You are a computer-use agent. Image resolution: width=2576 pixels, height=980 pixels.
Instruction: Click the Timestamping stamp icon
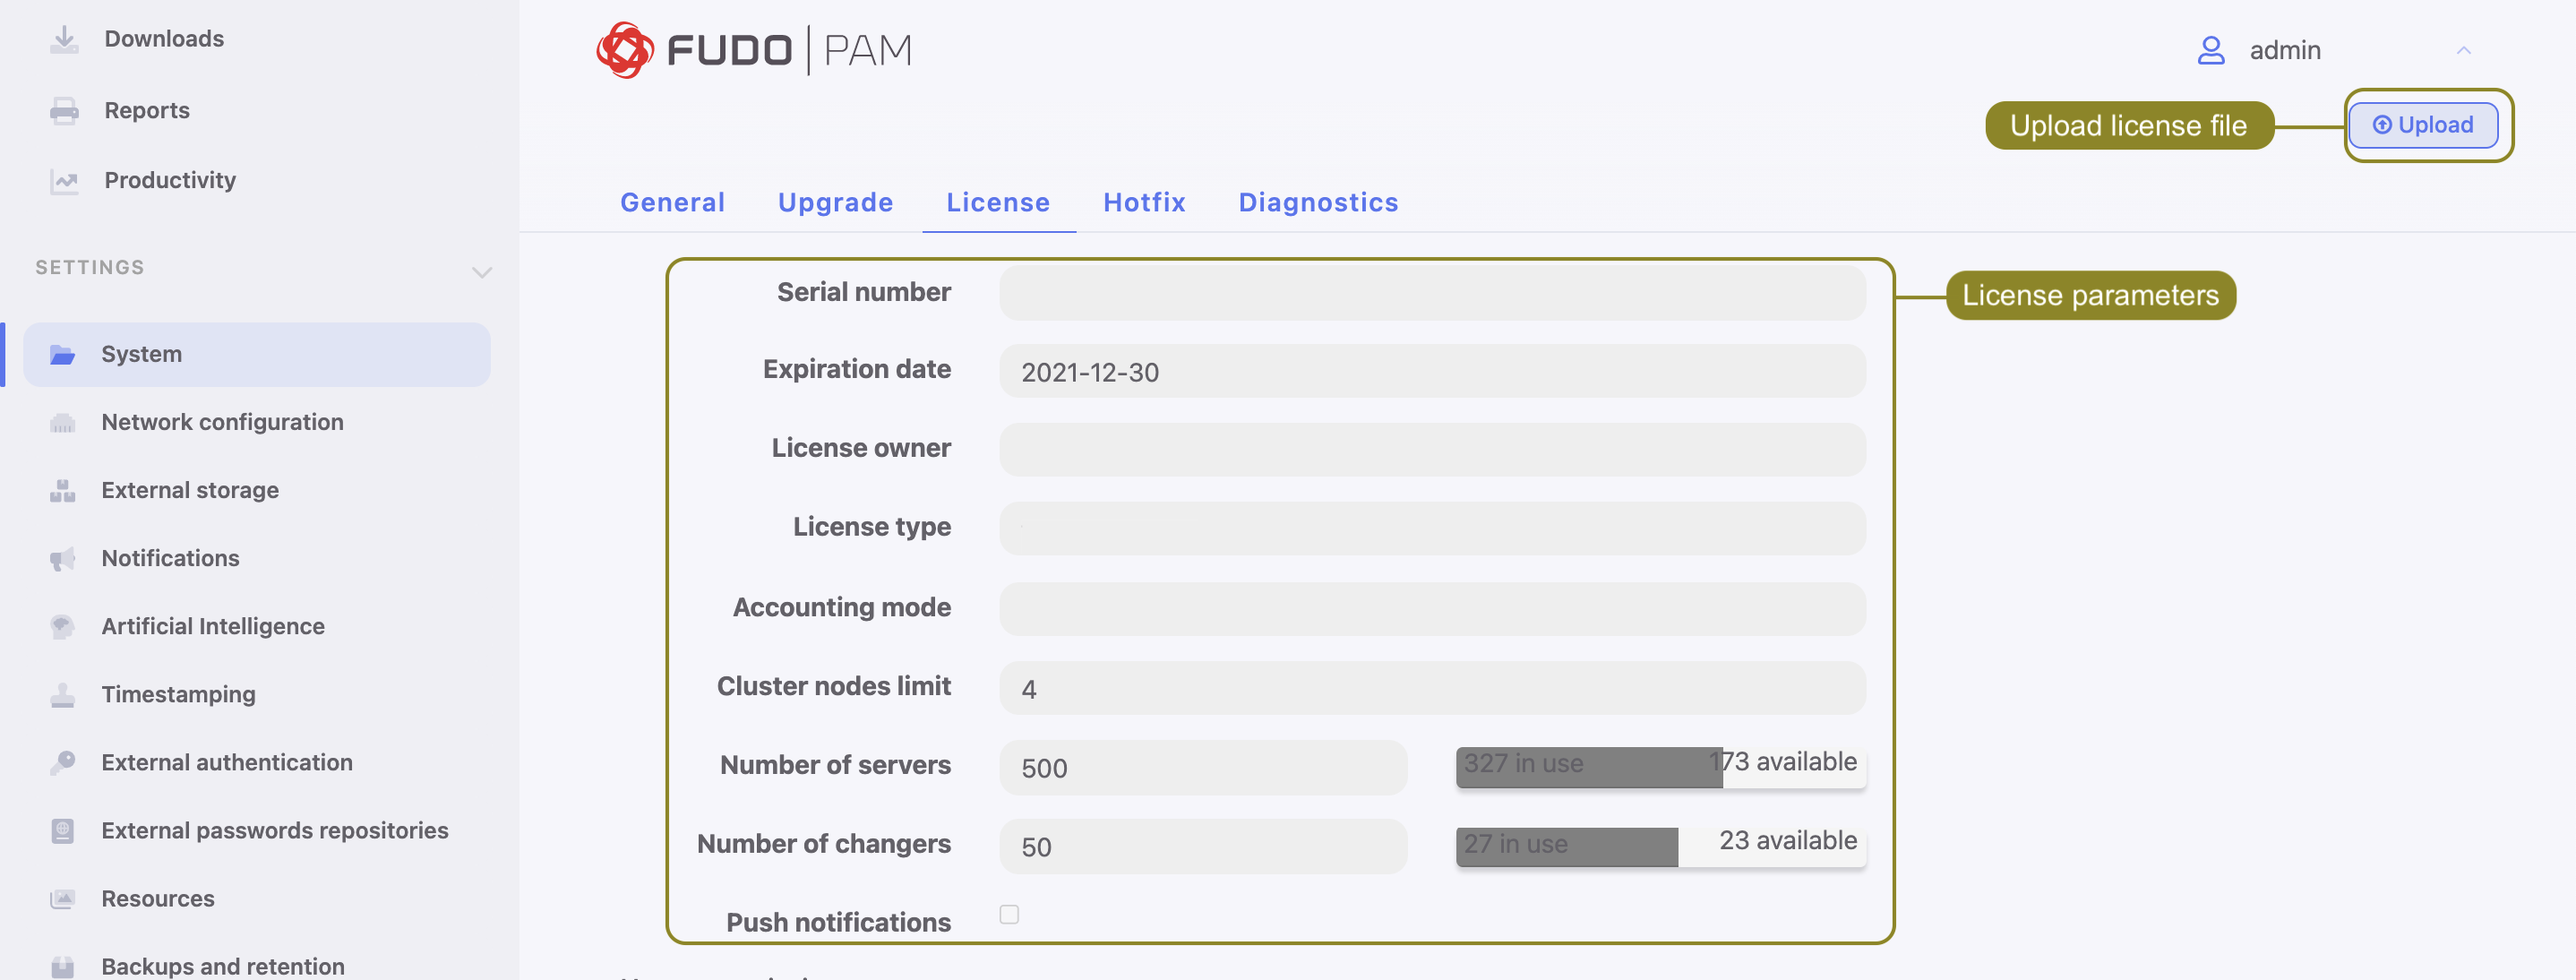click(x=64, y=694)
